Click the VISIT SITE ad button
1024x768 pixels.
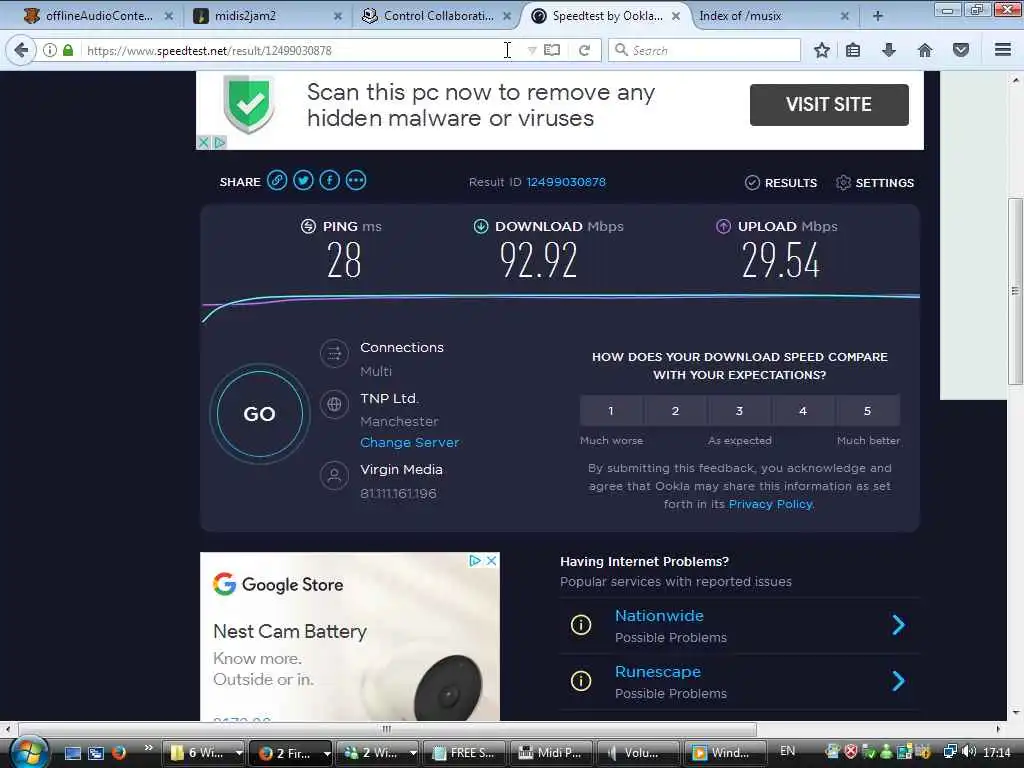click(x=829, y=104)
